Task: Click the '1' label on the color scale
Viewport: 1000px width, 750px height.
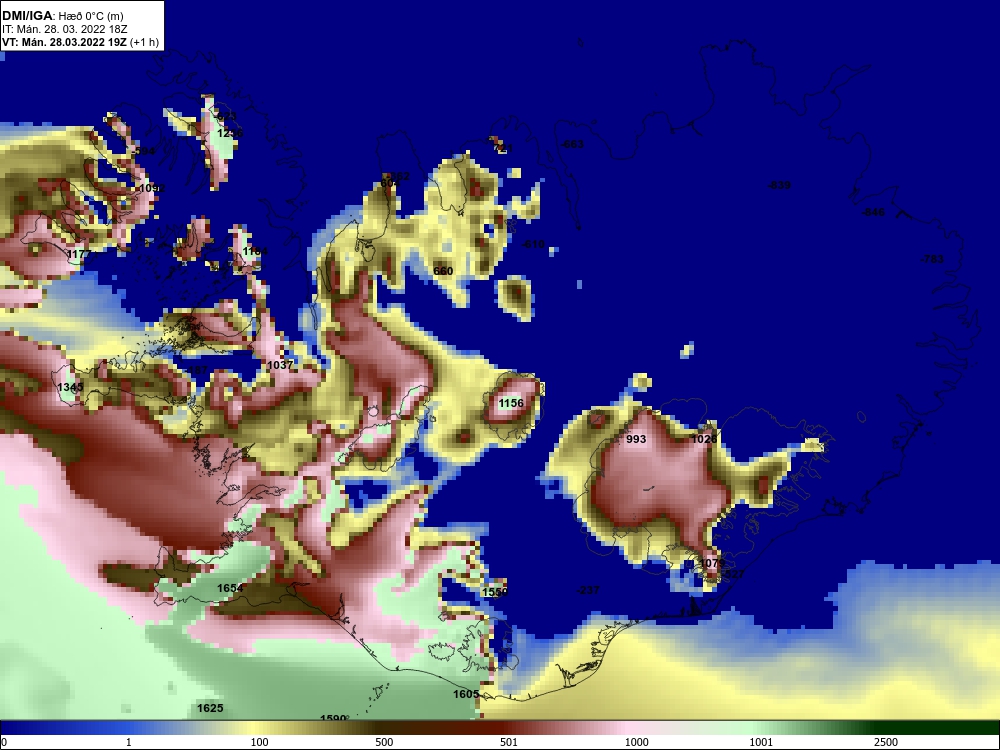Action: pos(129,742)
